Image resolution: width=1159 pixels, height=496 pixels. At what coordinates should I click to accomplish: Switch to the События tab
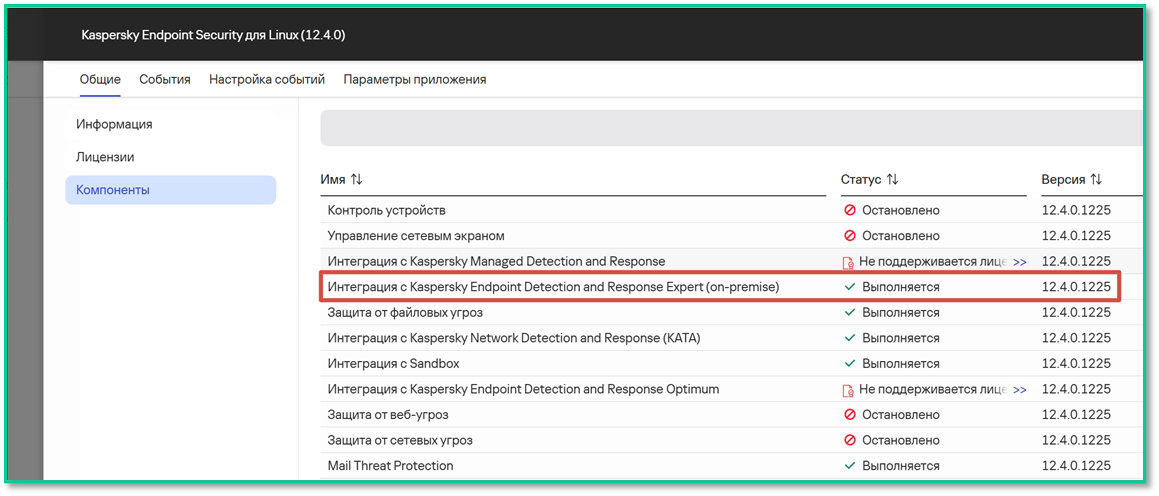(165, 80)
